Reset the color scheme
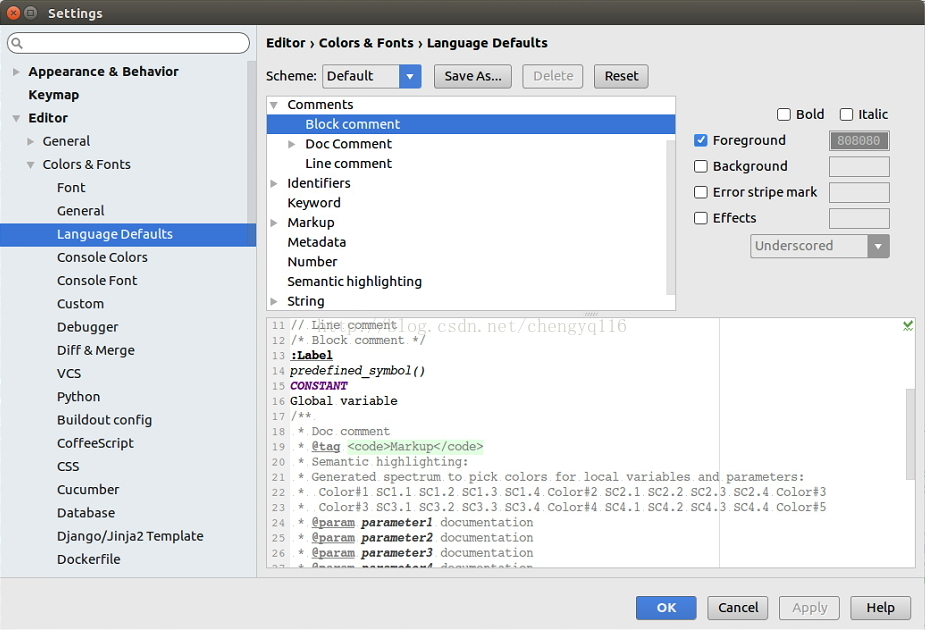925x630 pixels. click(620, 76)
